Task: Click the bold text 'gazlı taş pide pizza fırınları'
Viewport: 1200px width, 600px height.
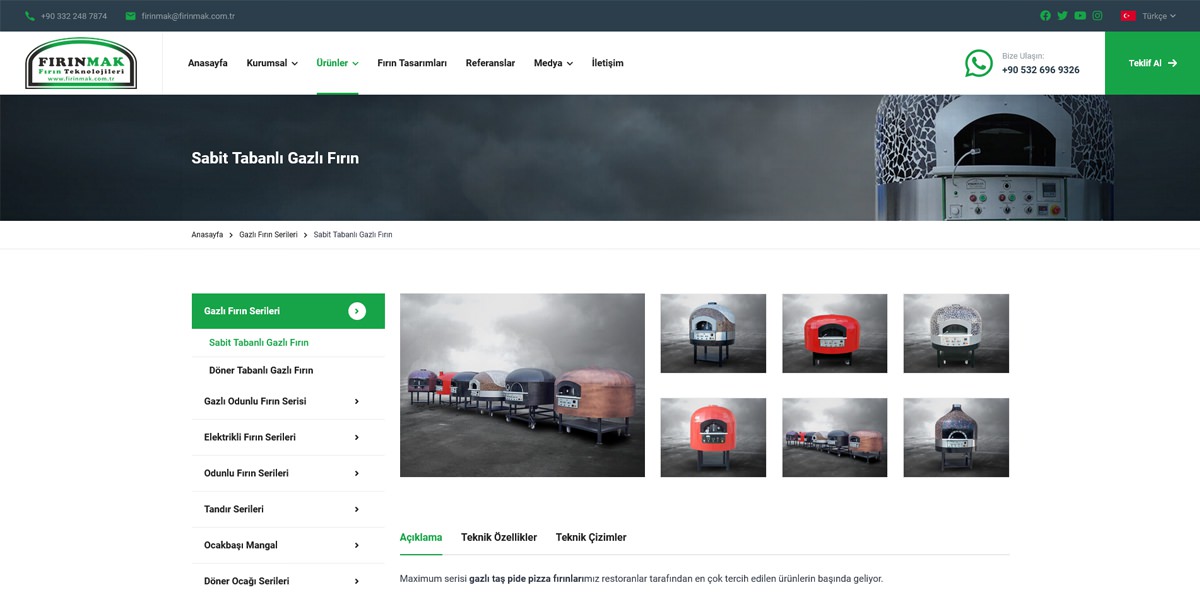Action: (x=525, y=579)
